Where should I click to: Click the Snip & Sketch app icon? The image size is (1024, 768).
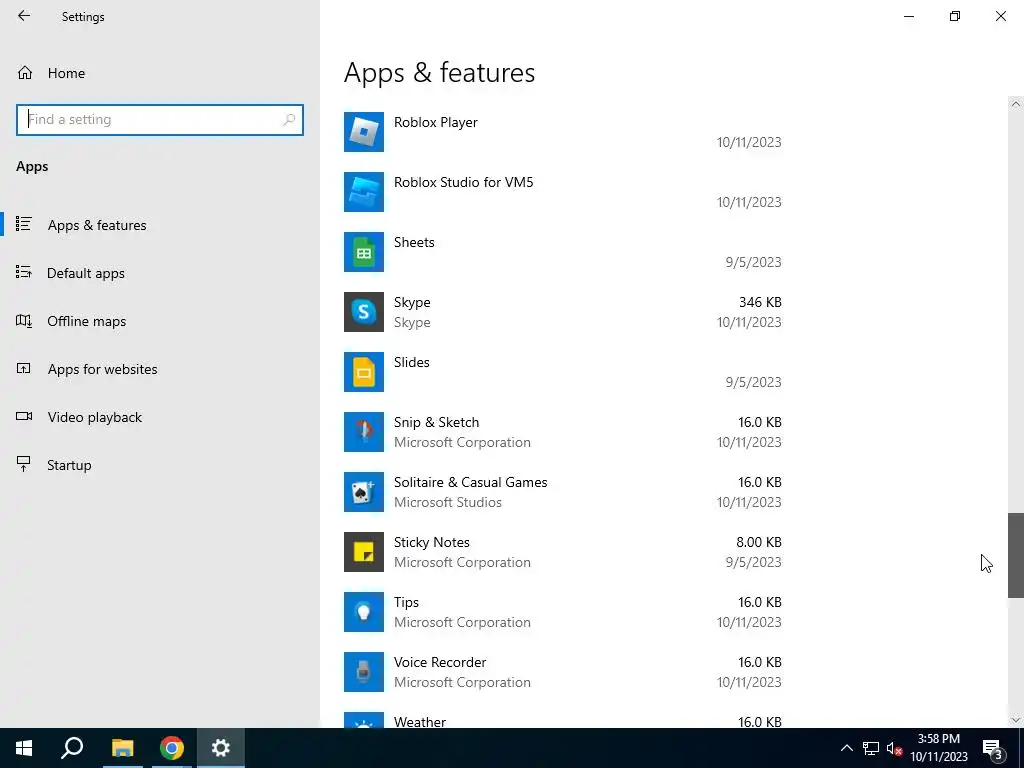pyautogui.click(x=364, y=432)
